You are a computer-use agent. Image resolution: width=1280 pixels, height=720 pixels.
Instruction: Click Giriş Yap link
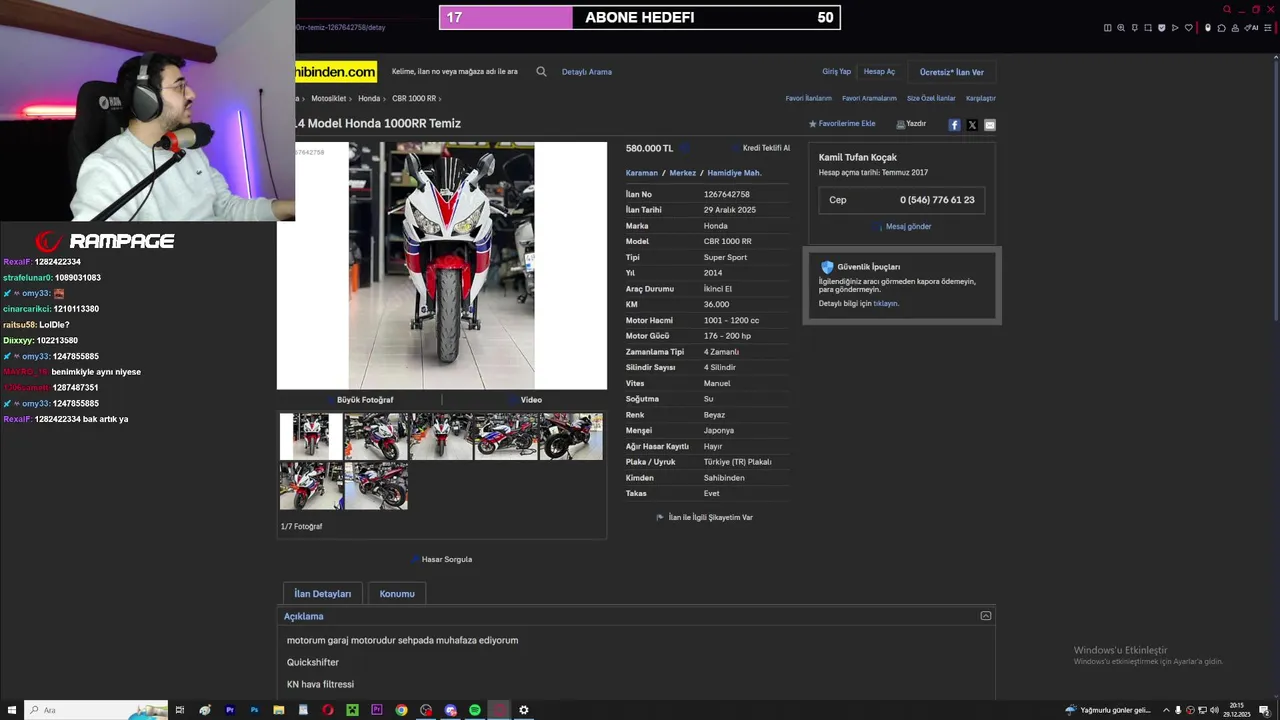pos(836,72)
